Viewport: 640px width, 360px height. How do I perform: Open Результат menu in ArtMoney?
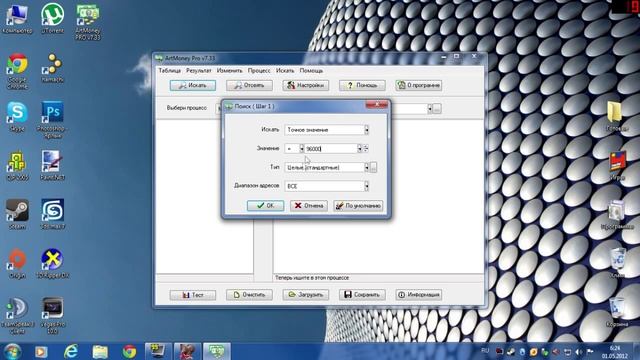pyautogui.click(x=199, y=71)
